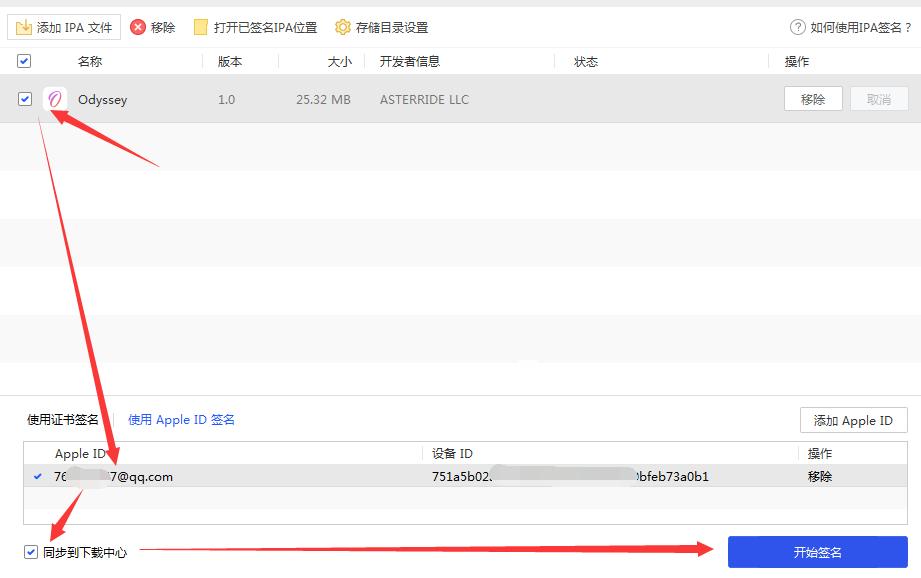Click the Odyssey app icon

pyautogui.click(x=55, y=99)
